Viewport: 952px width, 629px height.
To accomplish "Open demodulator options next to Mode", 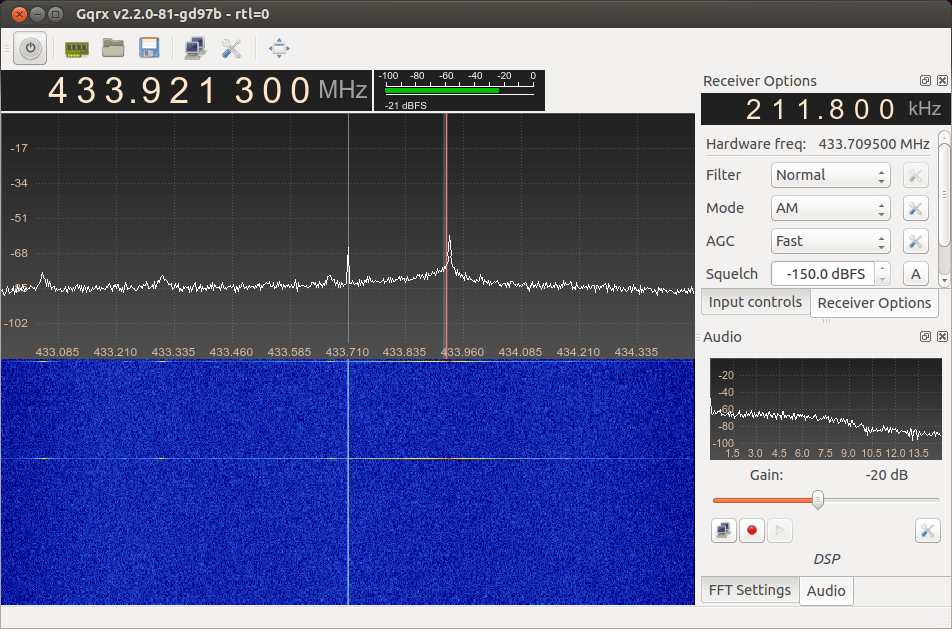I will pos(916,208).
